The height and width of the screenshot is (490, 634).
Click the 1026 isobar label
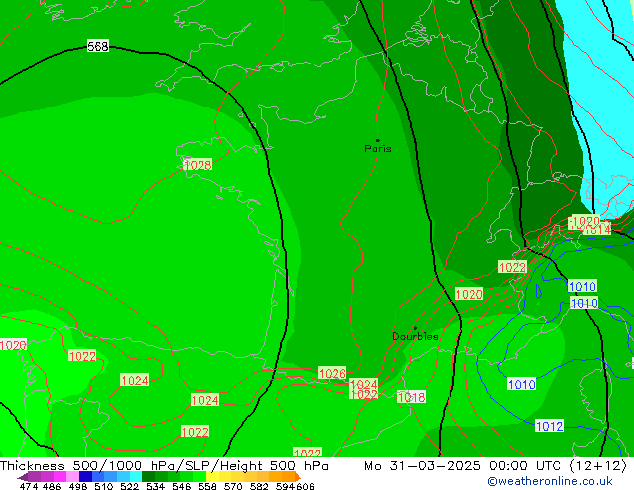[332, 373]
